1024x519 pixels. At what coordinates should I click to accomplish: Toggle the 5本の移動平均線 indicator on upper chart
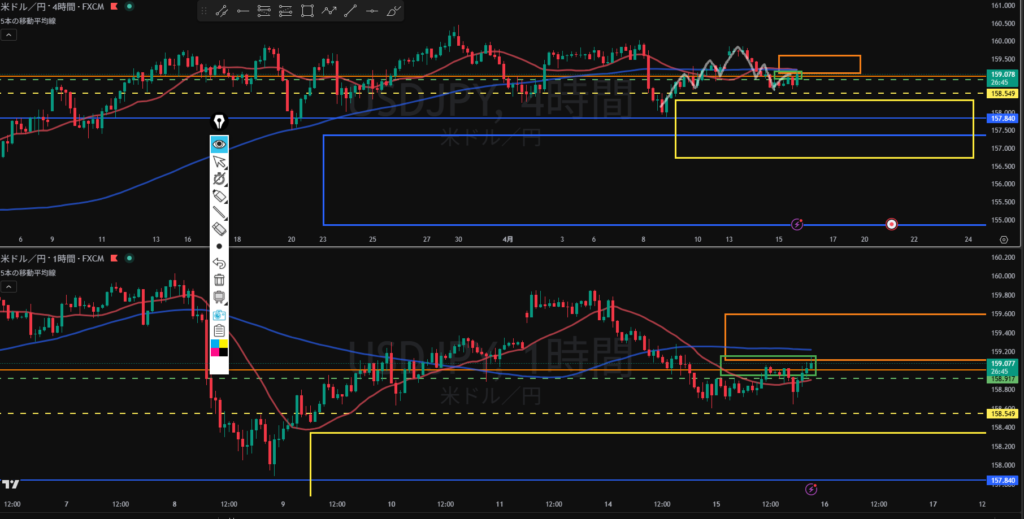(28, 20)
